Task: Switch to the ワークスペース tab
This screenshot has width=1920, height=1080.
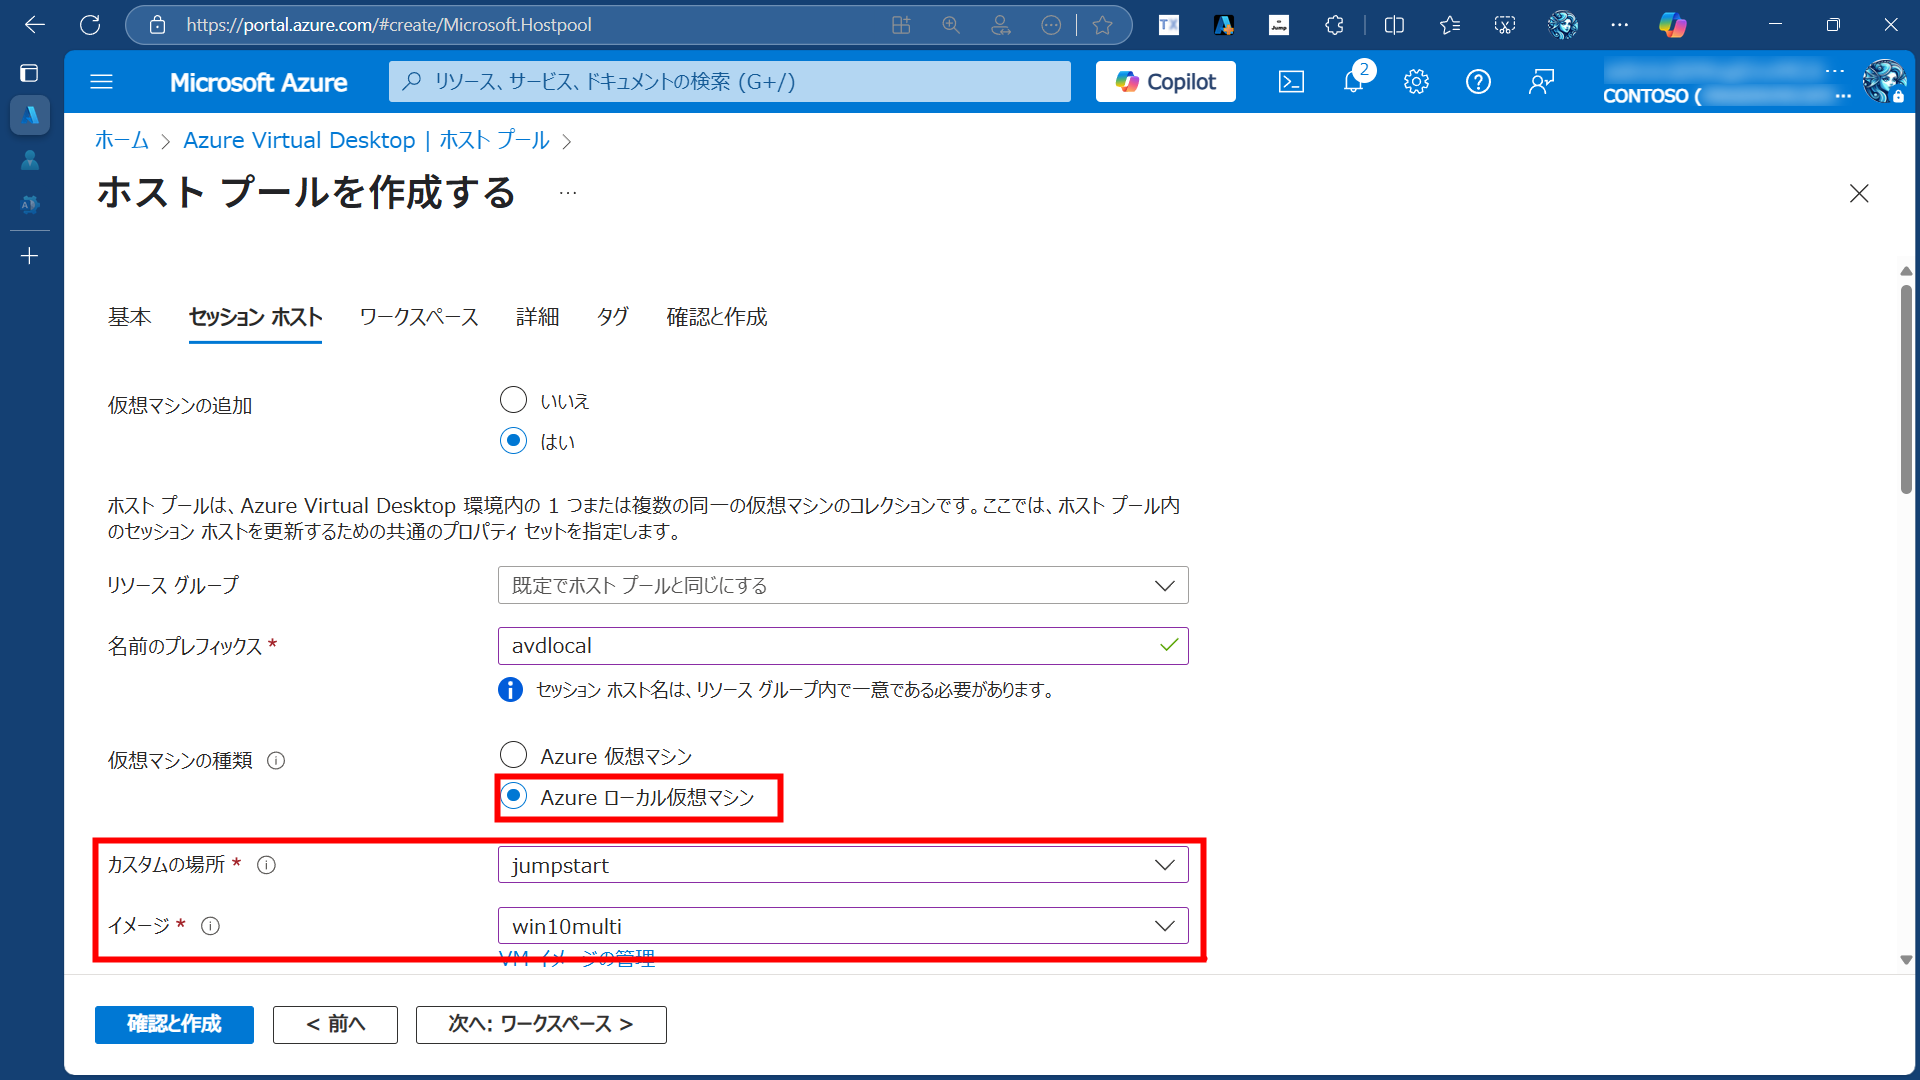Action: point(419,317)
